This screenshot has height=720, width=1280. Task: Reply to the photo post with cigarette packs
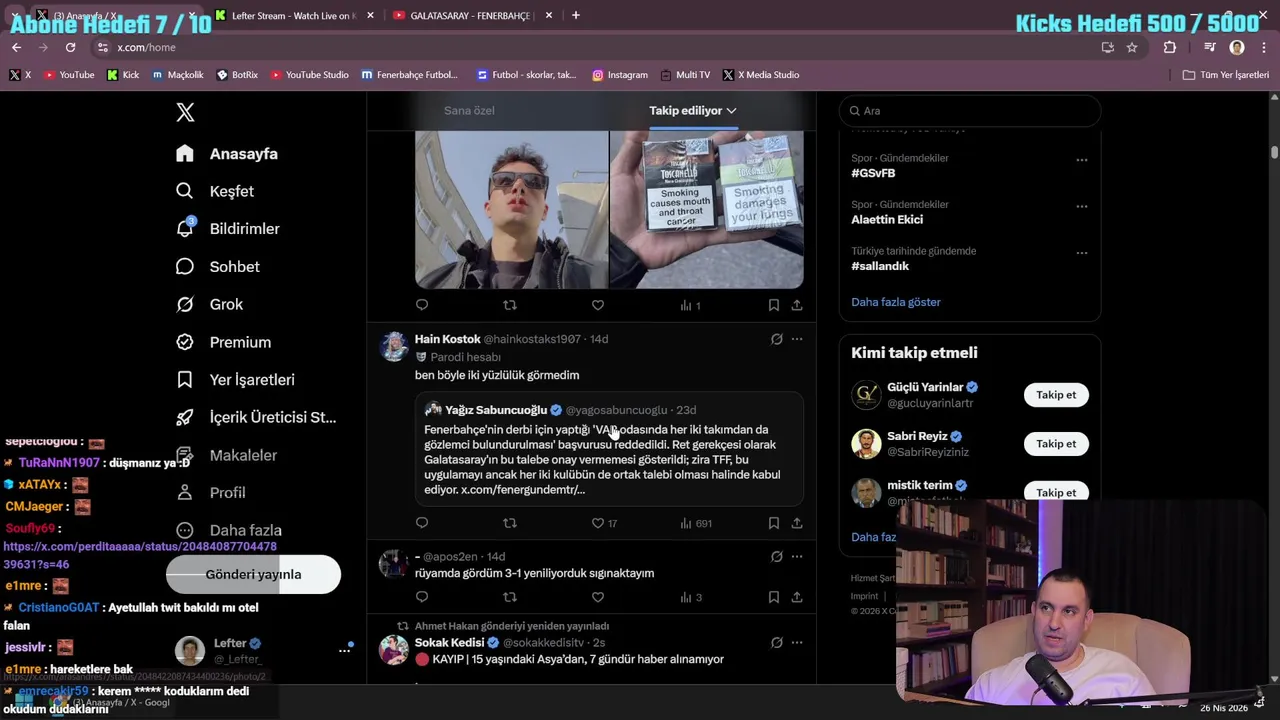point(422,305)
